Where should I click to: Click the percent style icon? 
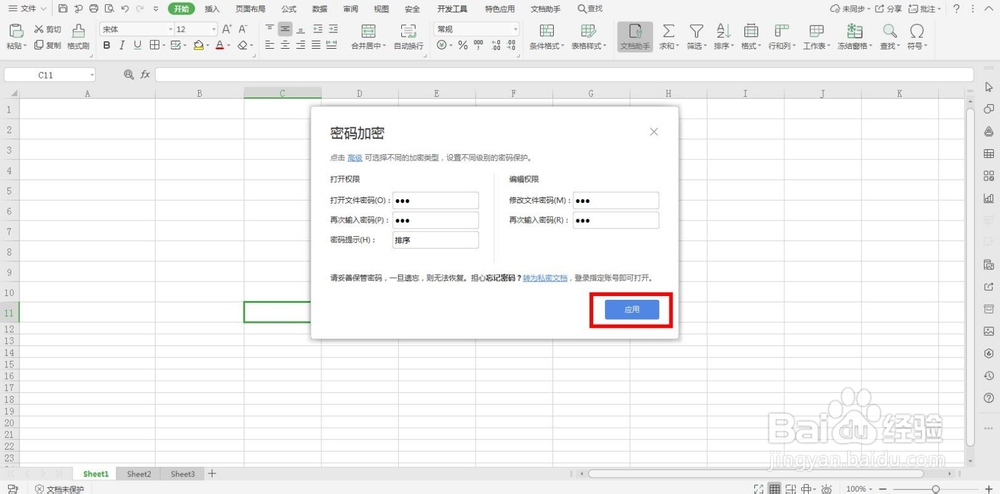pyautogui.click(x=463, y=45)
